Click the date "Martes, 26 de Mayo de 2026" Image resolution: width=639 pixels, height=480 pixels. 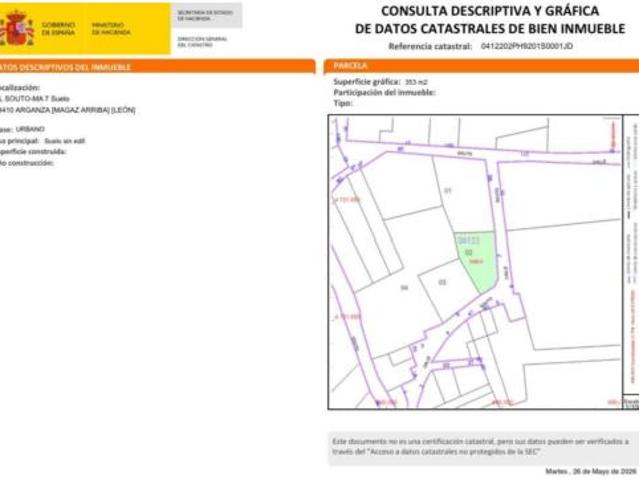coord(591,471)
